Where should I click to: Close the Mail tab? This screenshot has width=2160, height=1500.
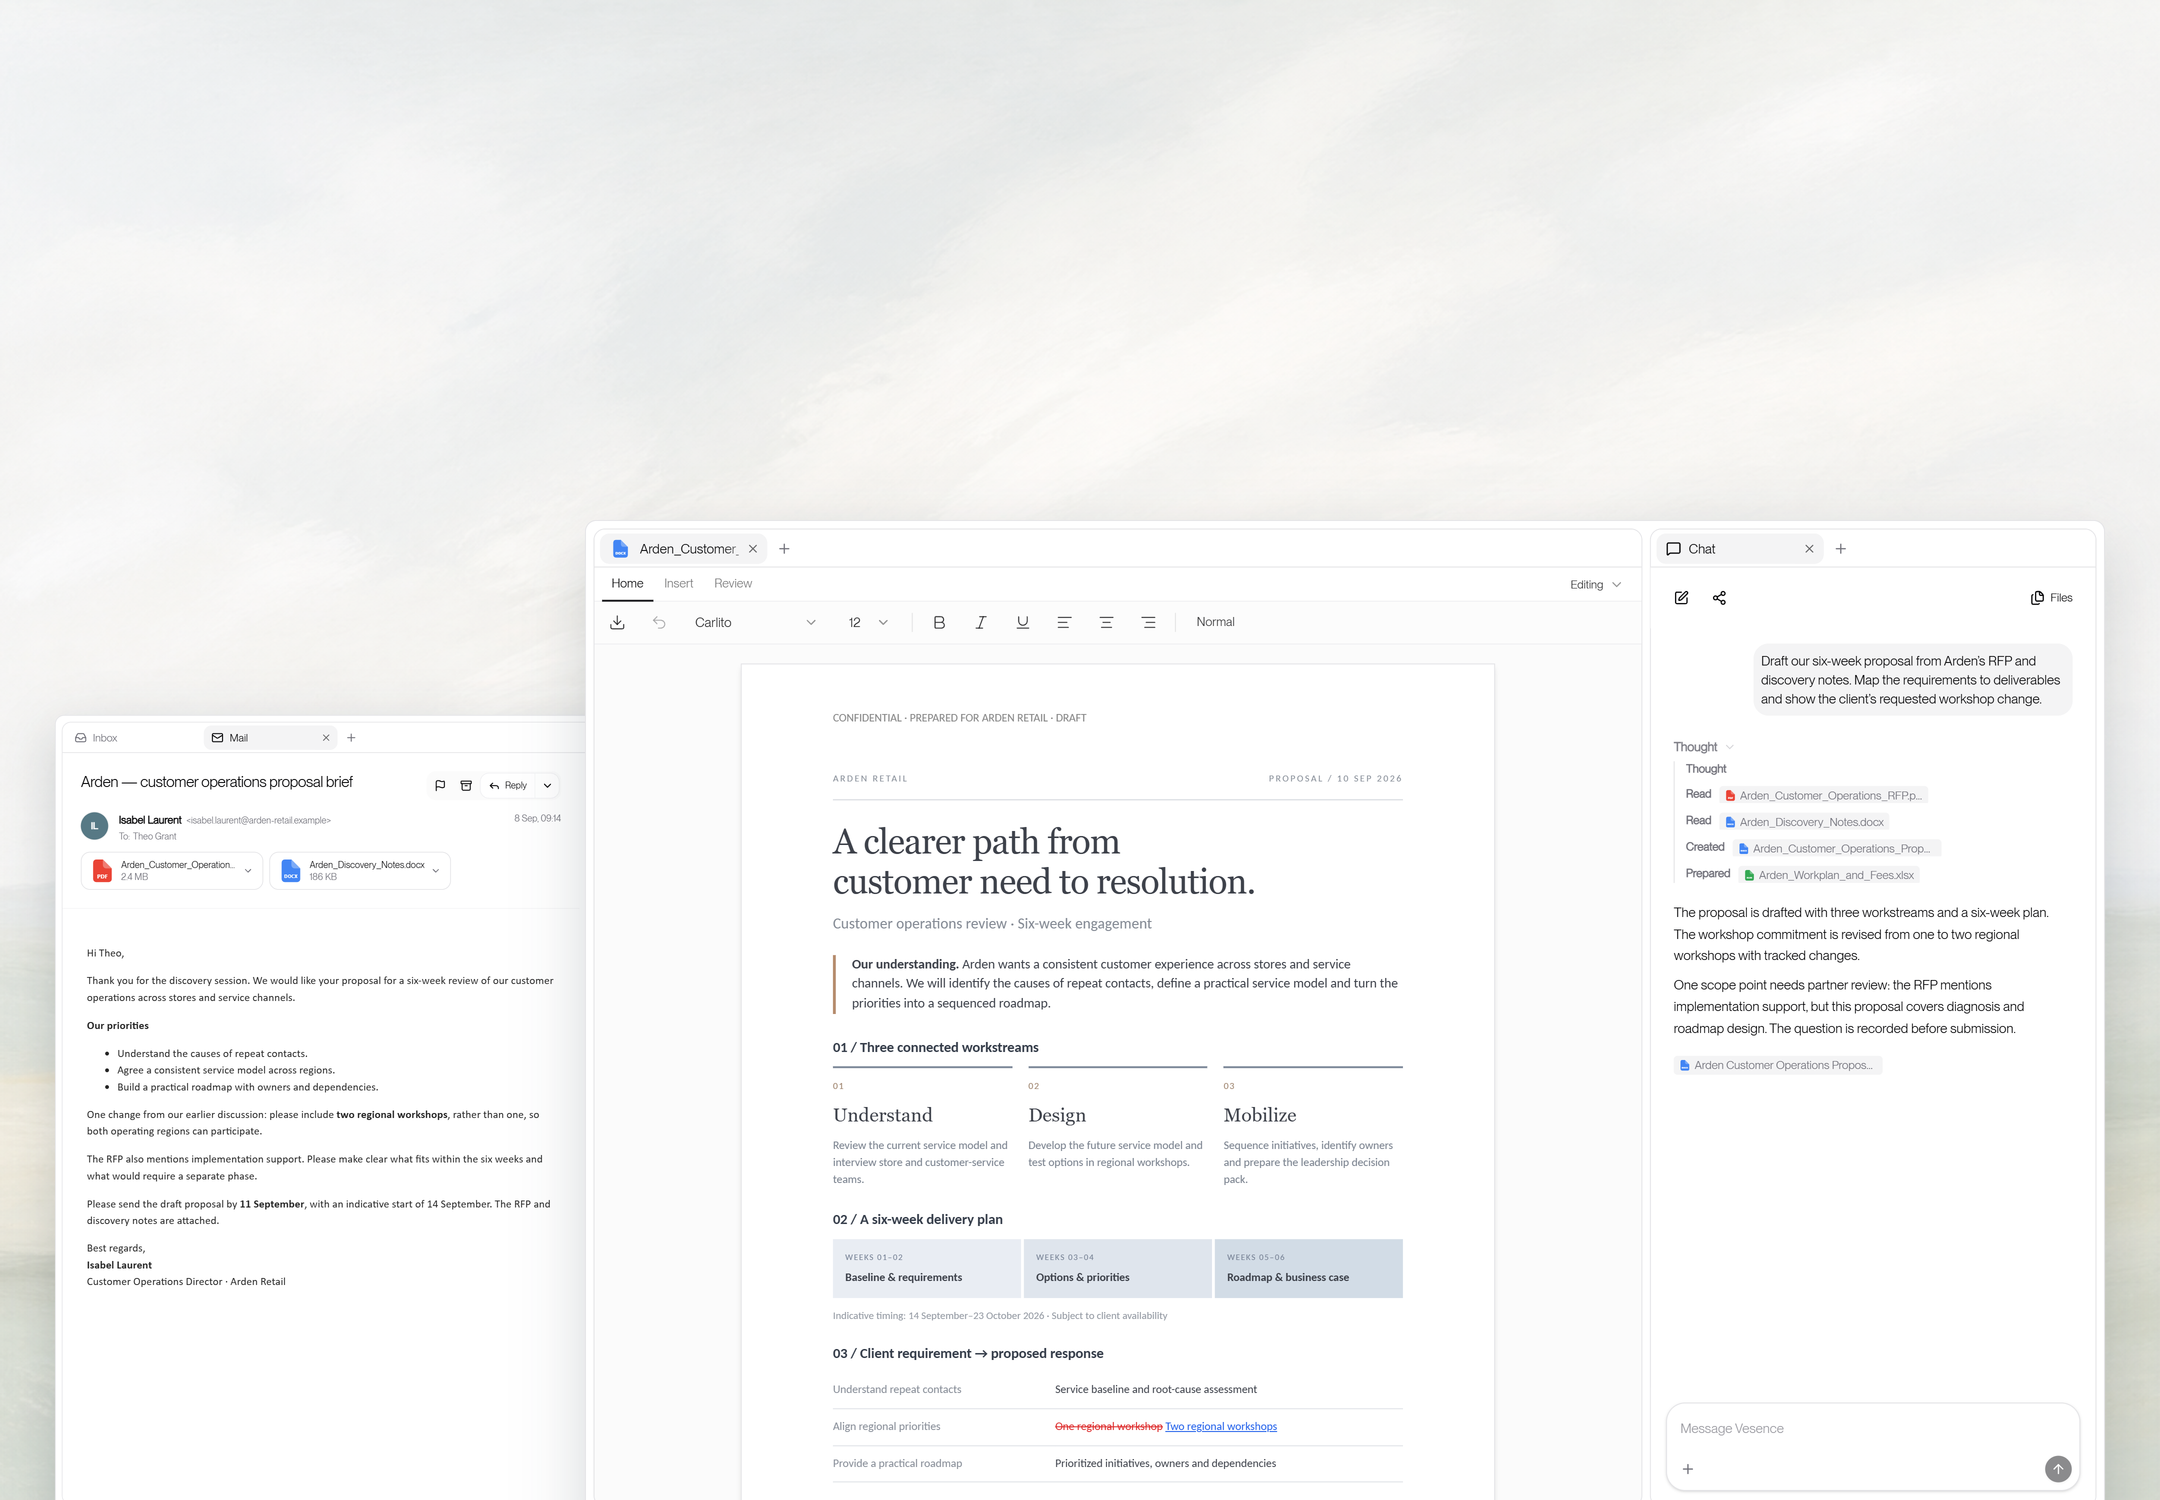click(326, 738)
